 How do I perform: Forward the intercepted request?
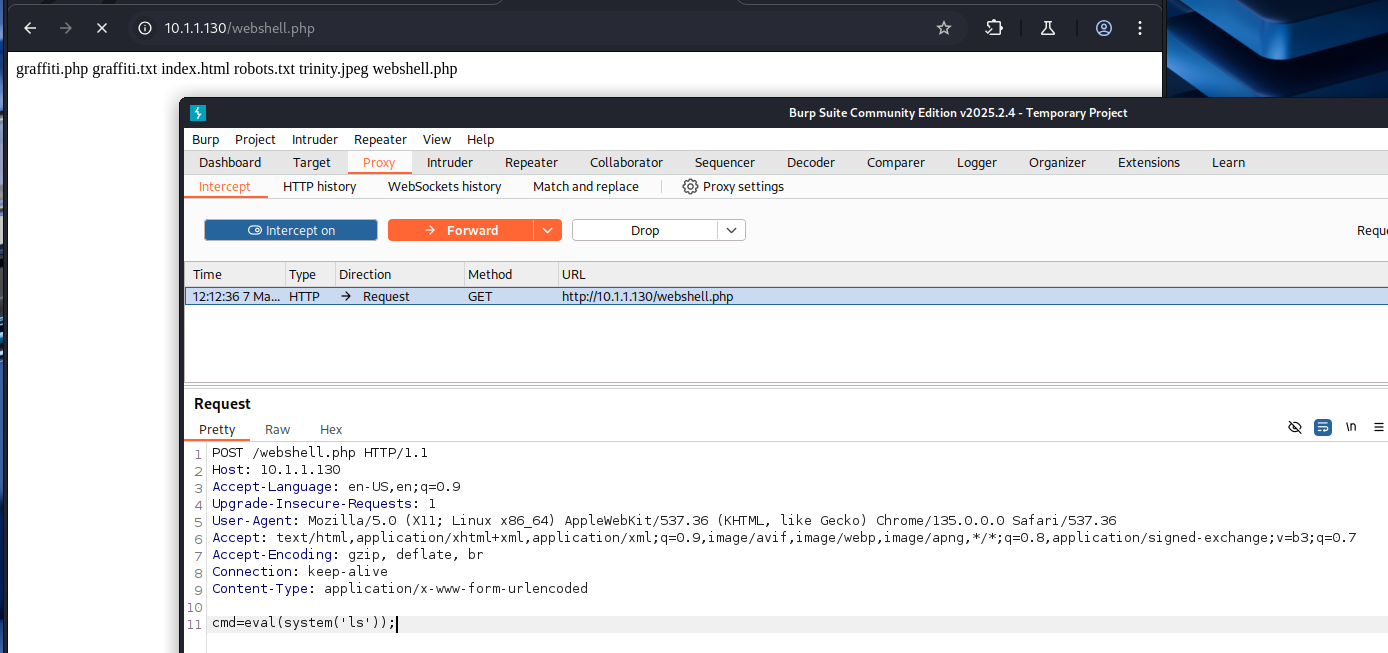click(x=461, y=230)
